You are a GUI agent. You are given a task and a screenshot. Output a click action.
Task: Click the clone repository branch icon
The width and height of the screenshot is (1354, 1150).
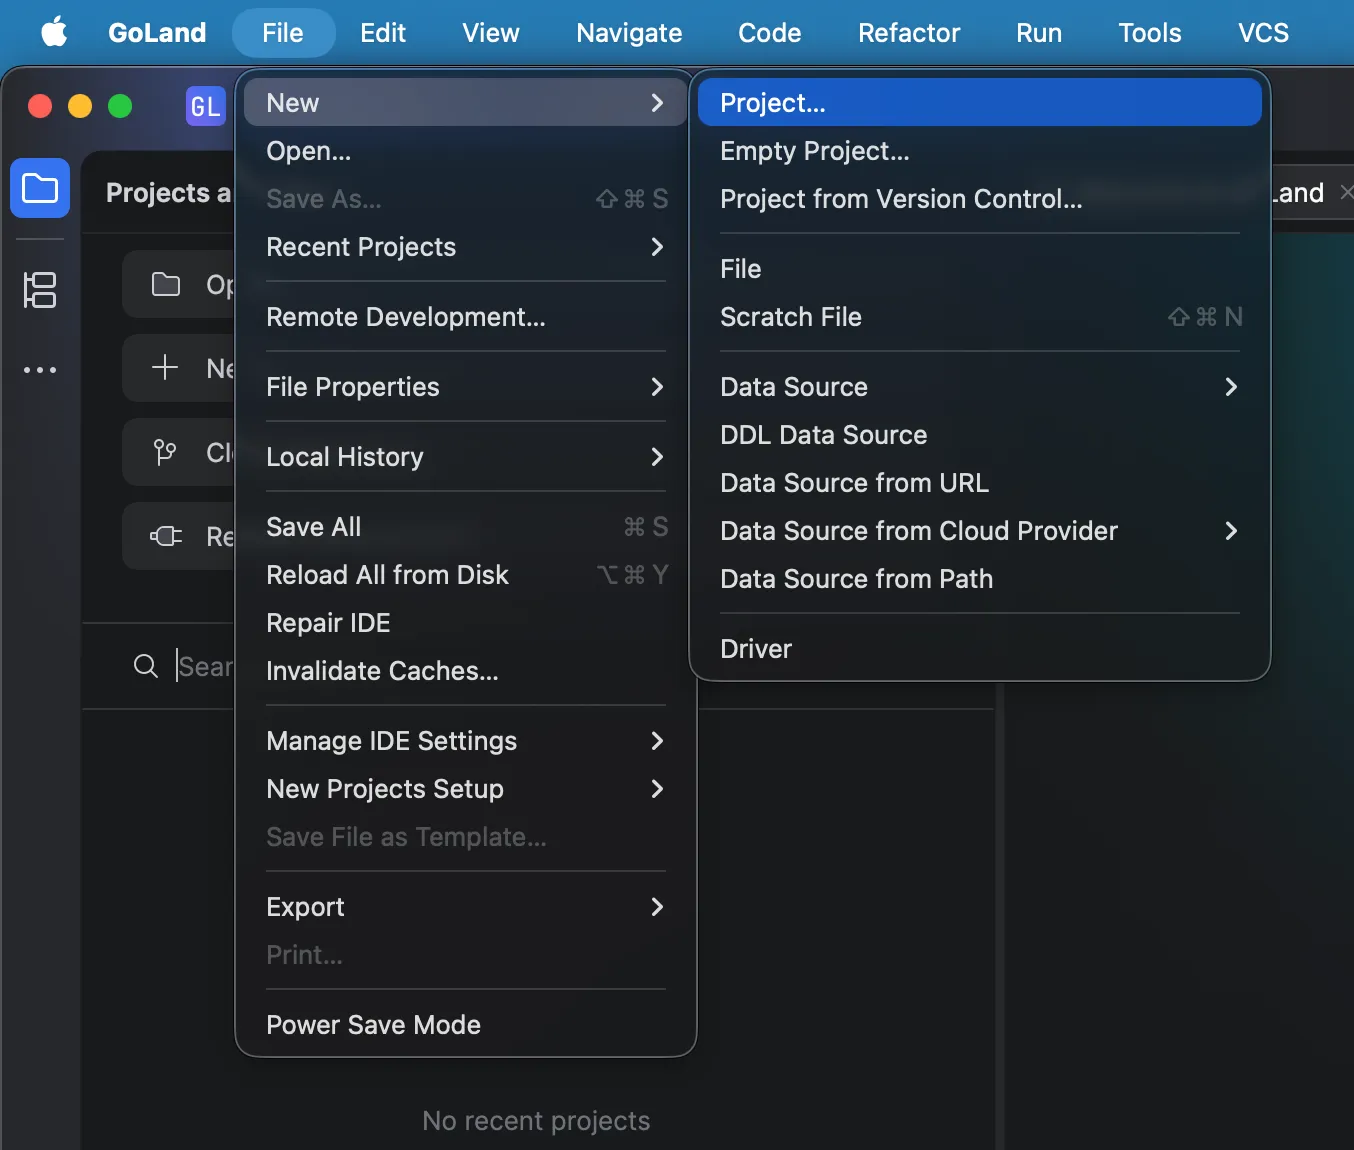[165, 453]
